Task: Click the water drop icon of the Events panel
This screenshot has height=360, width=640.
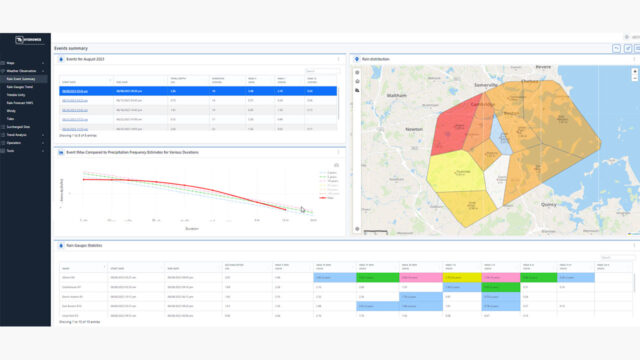Action: 61,59
